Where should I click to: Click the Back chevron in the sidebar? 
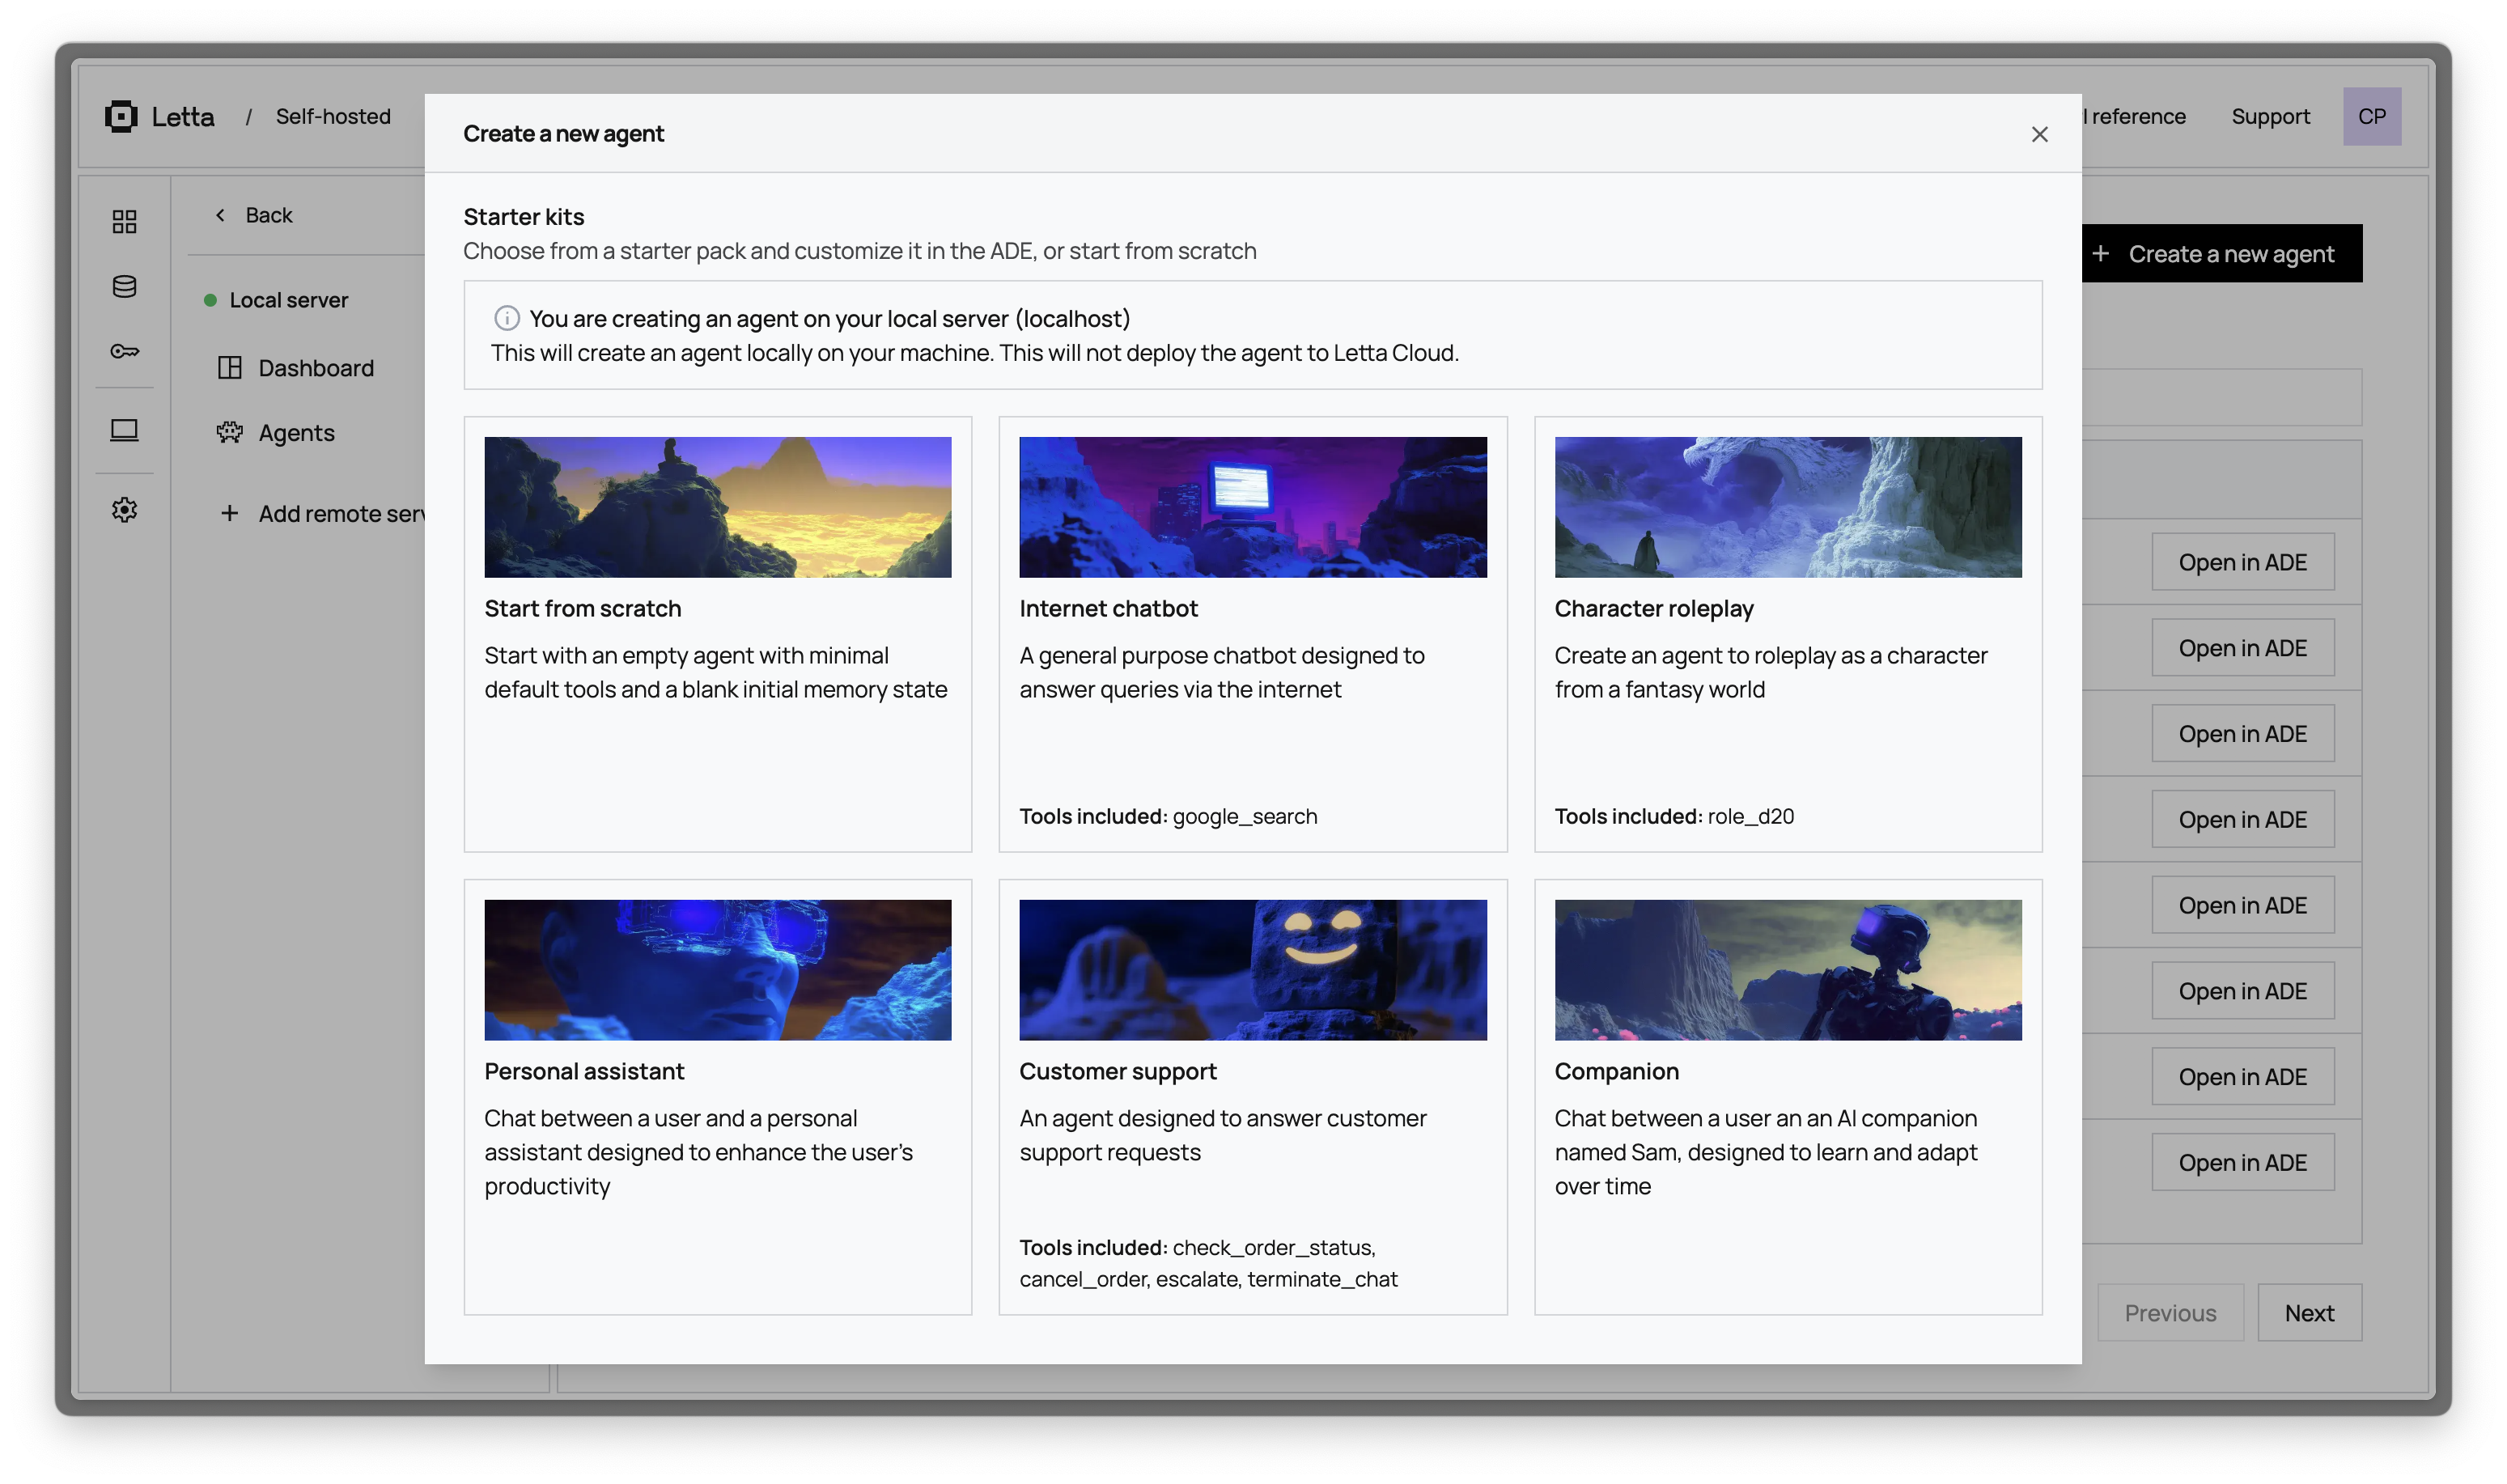pos(221,215)
